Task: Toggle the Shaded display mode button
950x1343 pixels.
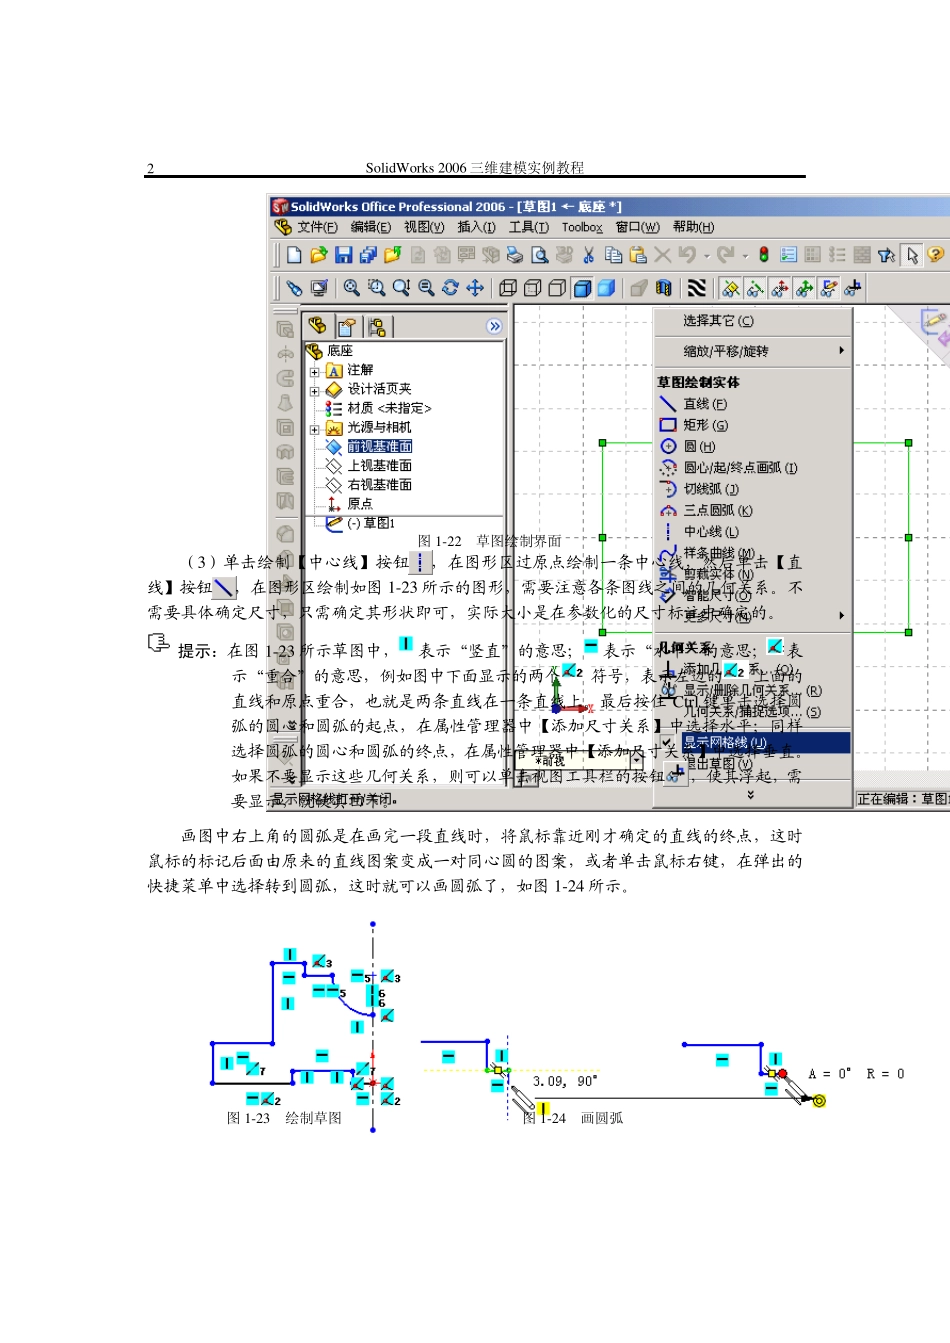Action: tap(607, 288)
